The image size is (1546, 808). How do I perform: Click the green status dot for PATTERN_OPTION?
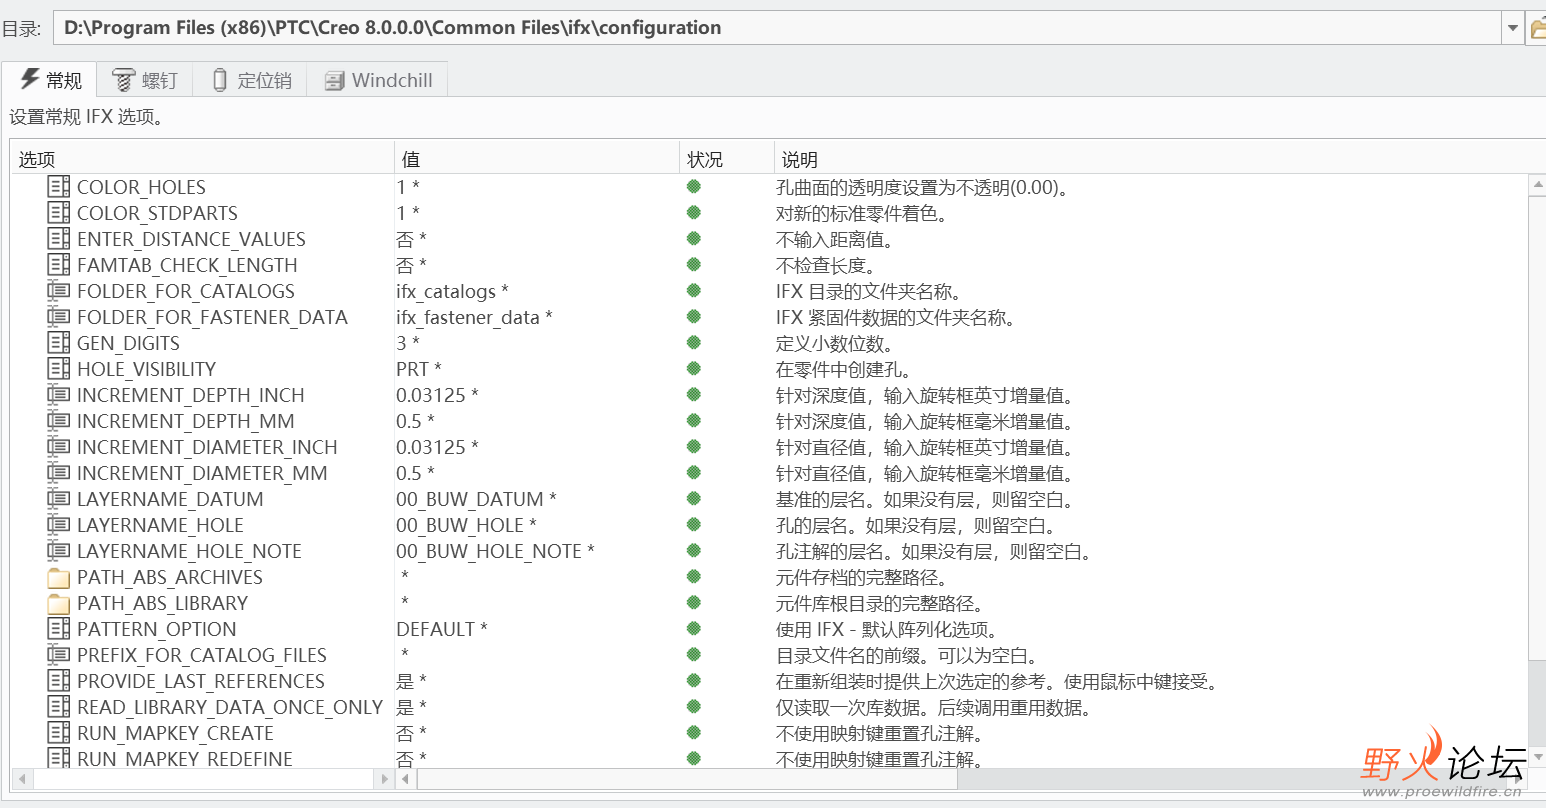(694, 629)
